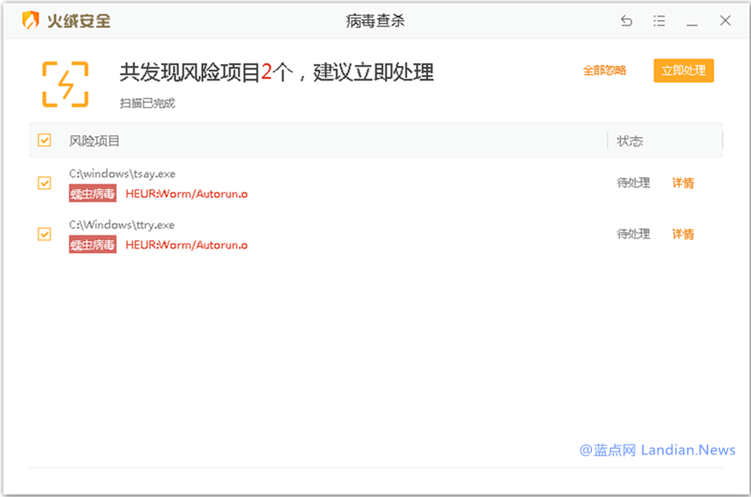Select the C:\windows\tsay.exe file path

coord(122,174)
